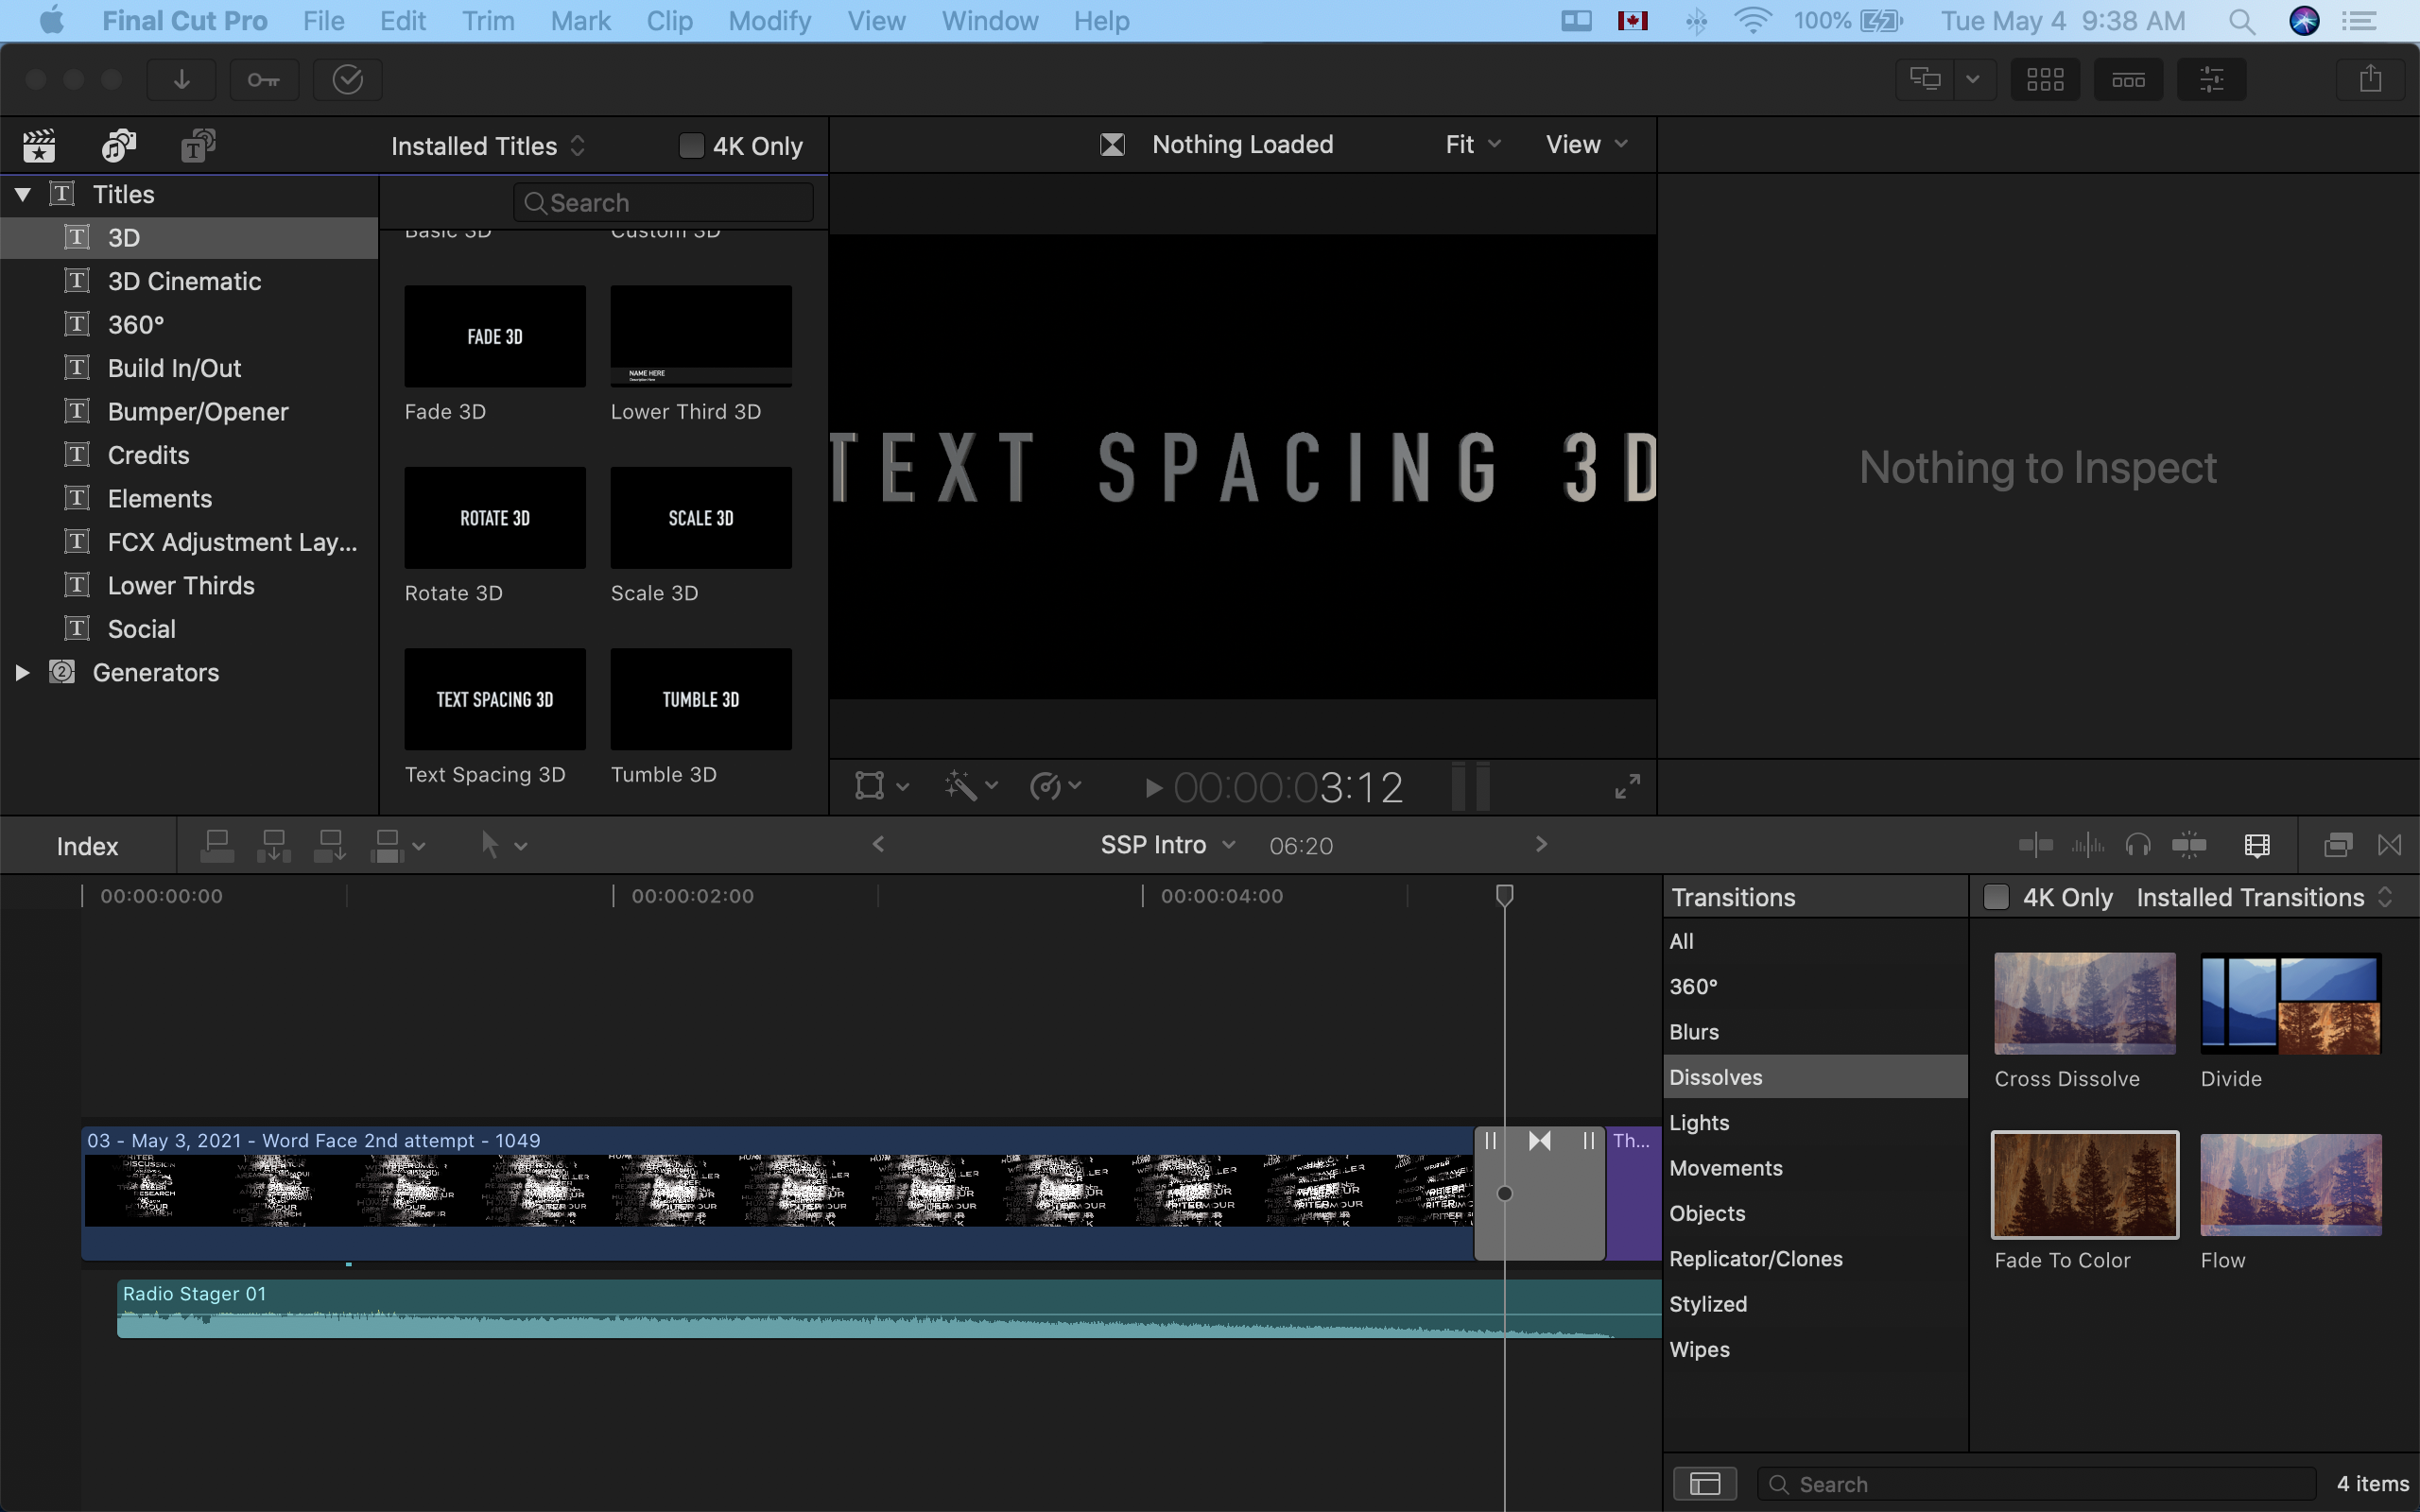Click the transition icon on the timeline clip

coord(1540,1141)
